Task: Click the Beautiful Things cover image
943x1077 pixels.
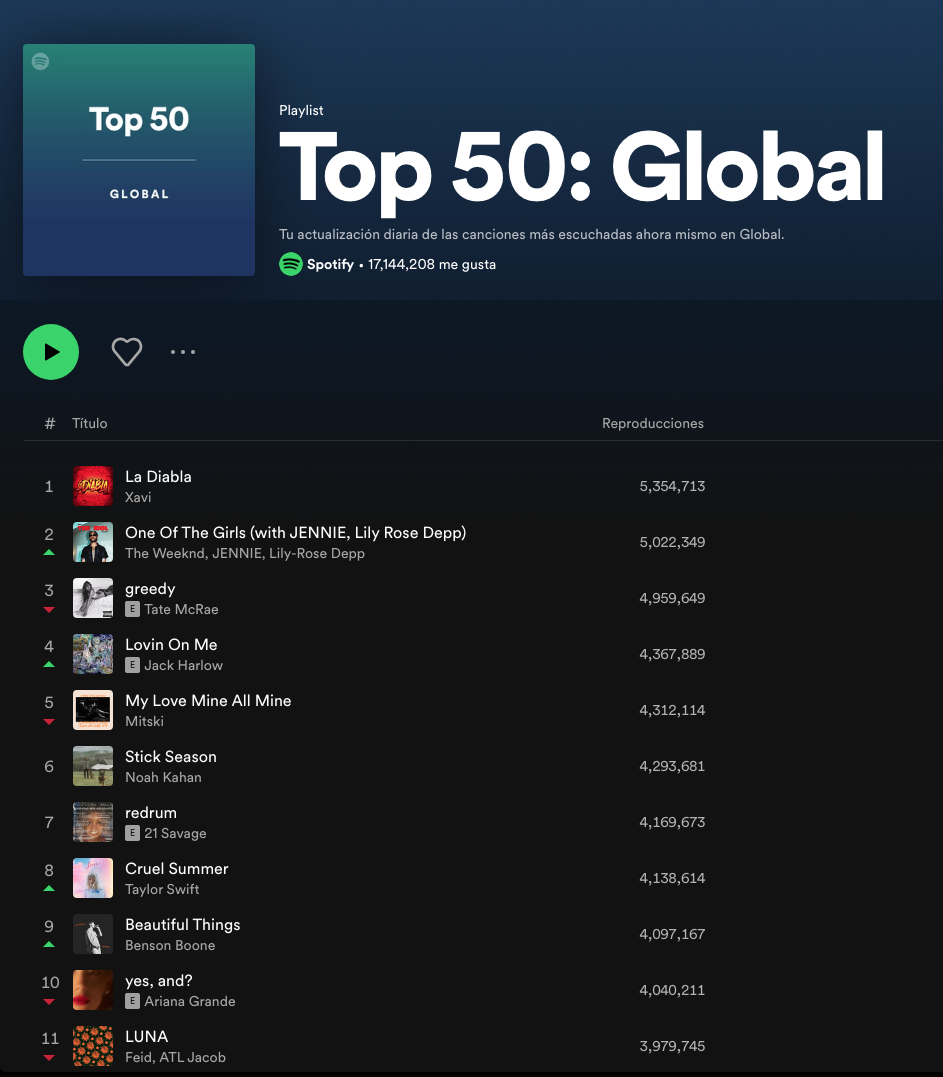Action: point(93,934)
